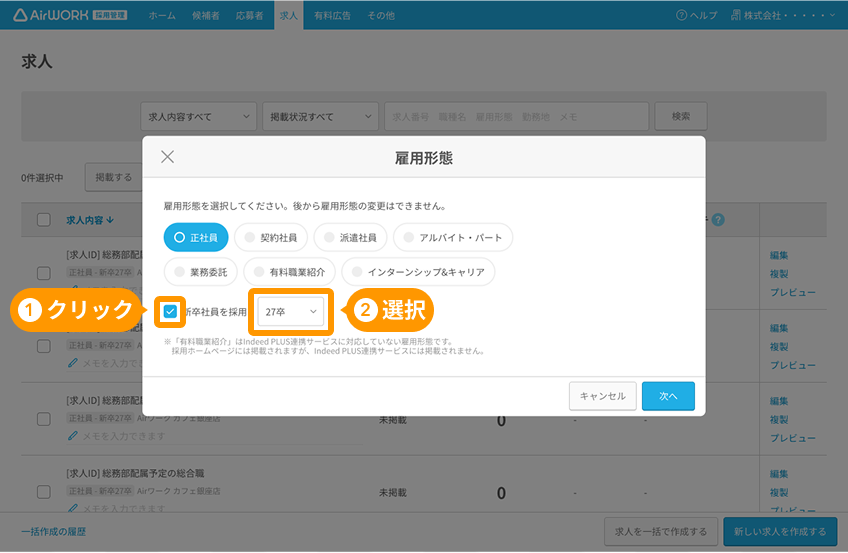
Task: Select 派遣社員 employment type
Action: click(350, 237)
